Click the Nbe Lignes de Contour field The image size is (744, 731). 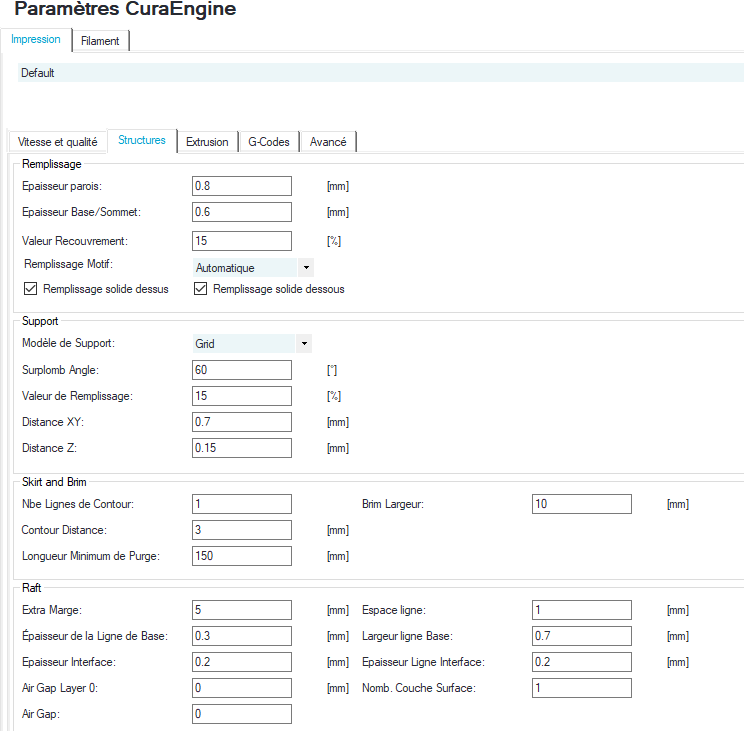pos(242,504)
